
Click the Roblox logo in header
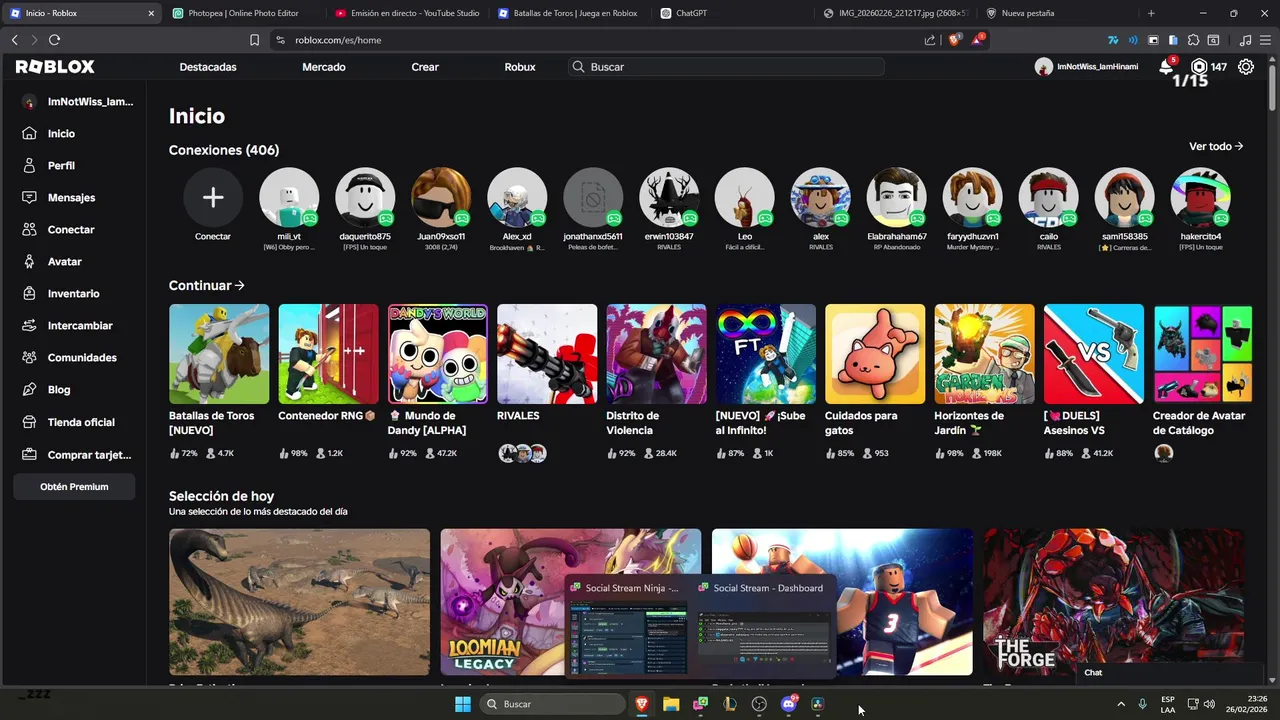click(55, 67)
